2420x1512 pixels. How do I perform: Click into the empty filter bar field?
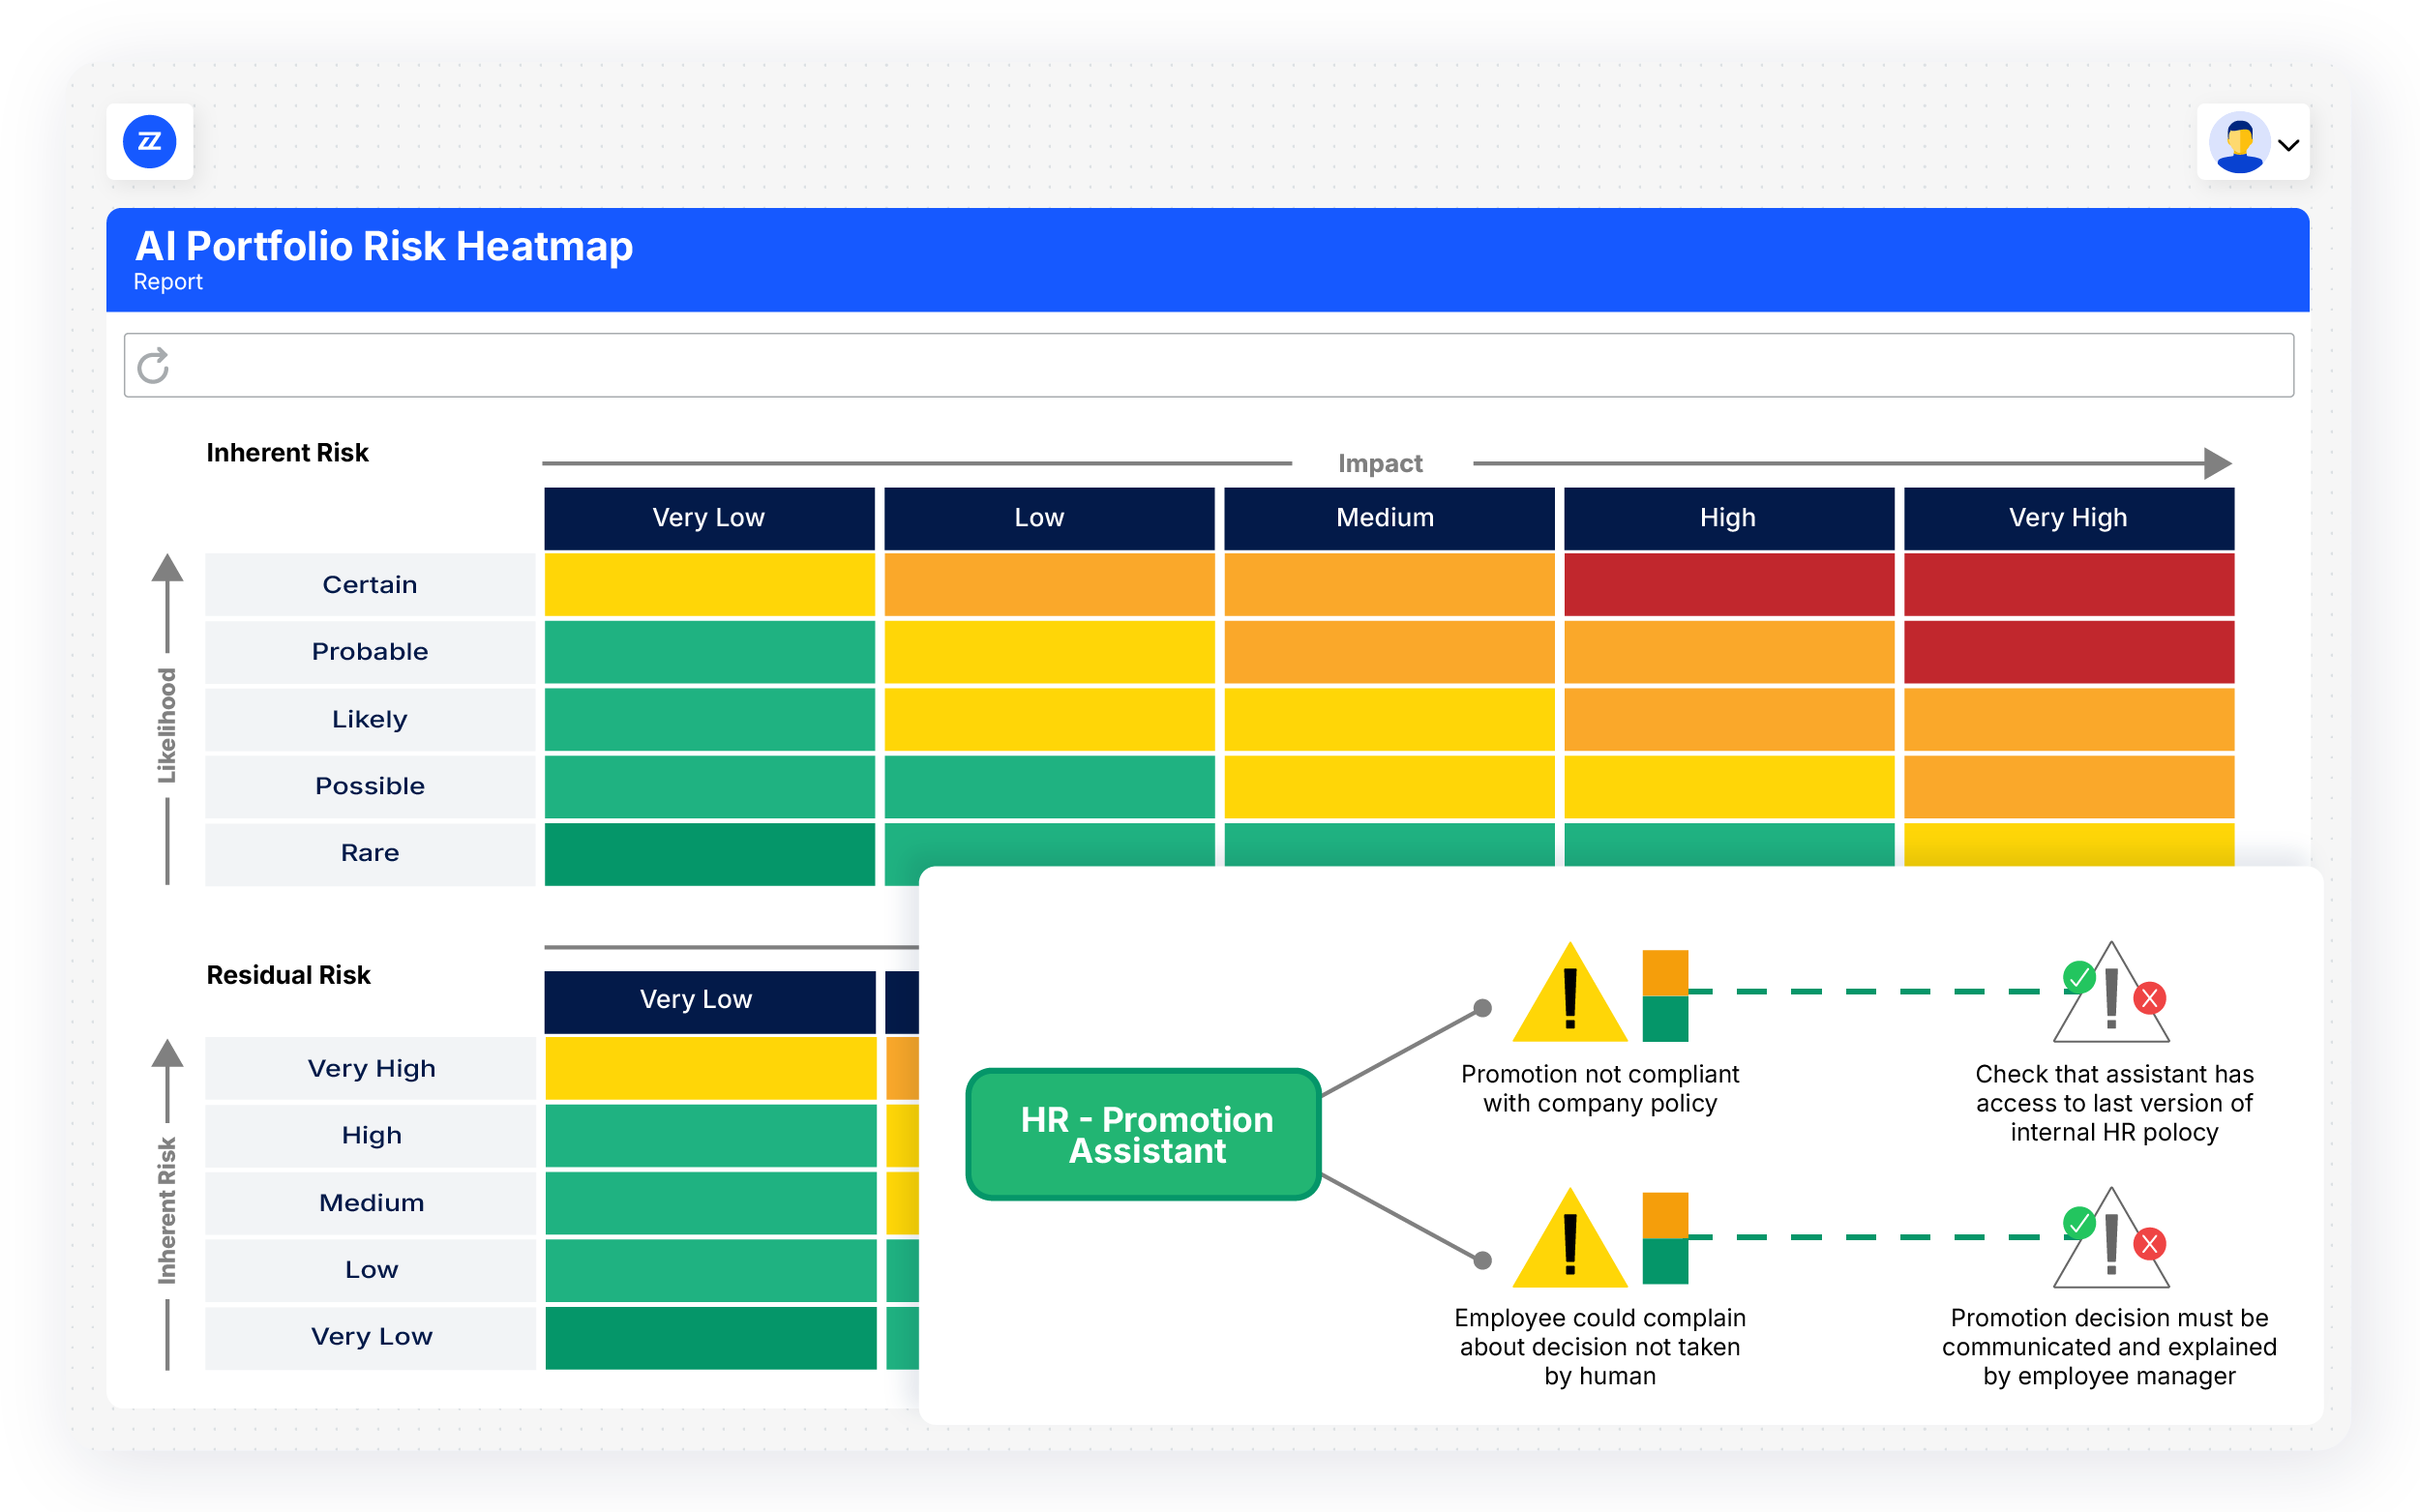click(x=1208, y=365)
